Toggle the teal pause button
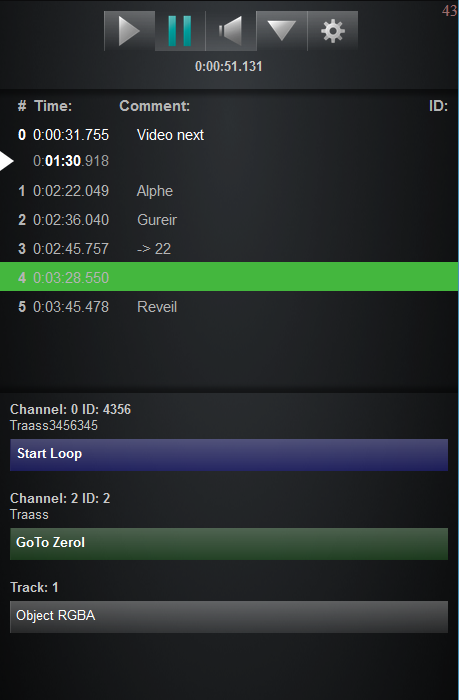This screenshot has width=459, height=700. click(180, 31)
